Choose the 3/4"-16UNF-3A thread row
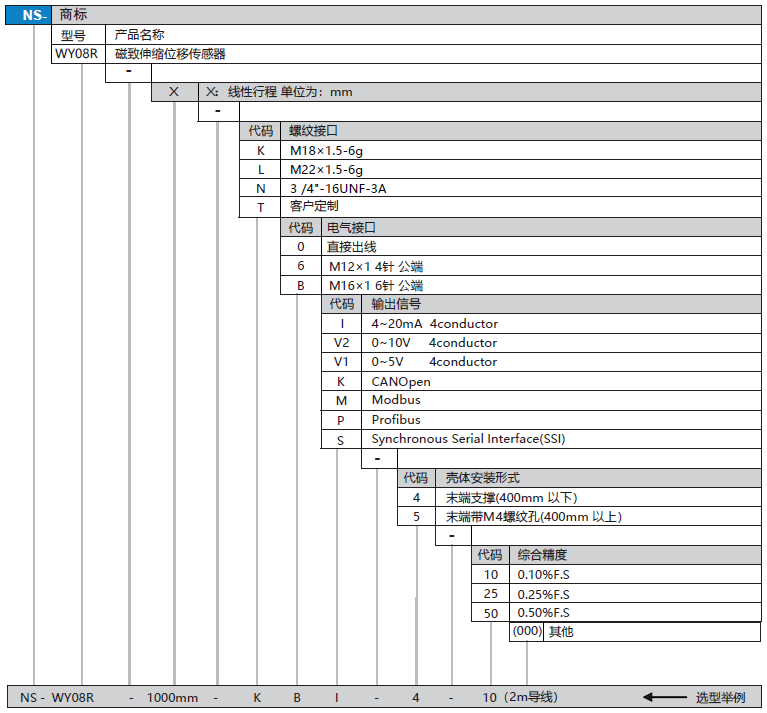Image resolution: width=767 pixels, height=713 pixels. (x=337, y=188)
